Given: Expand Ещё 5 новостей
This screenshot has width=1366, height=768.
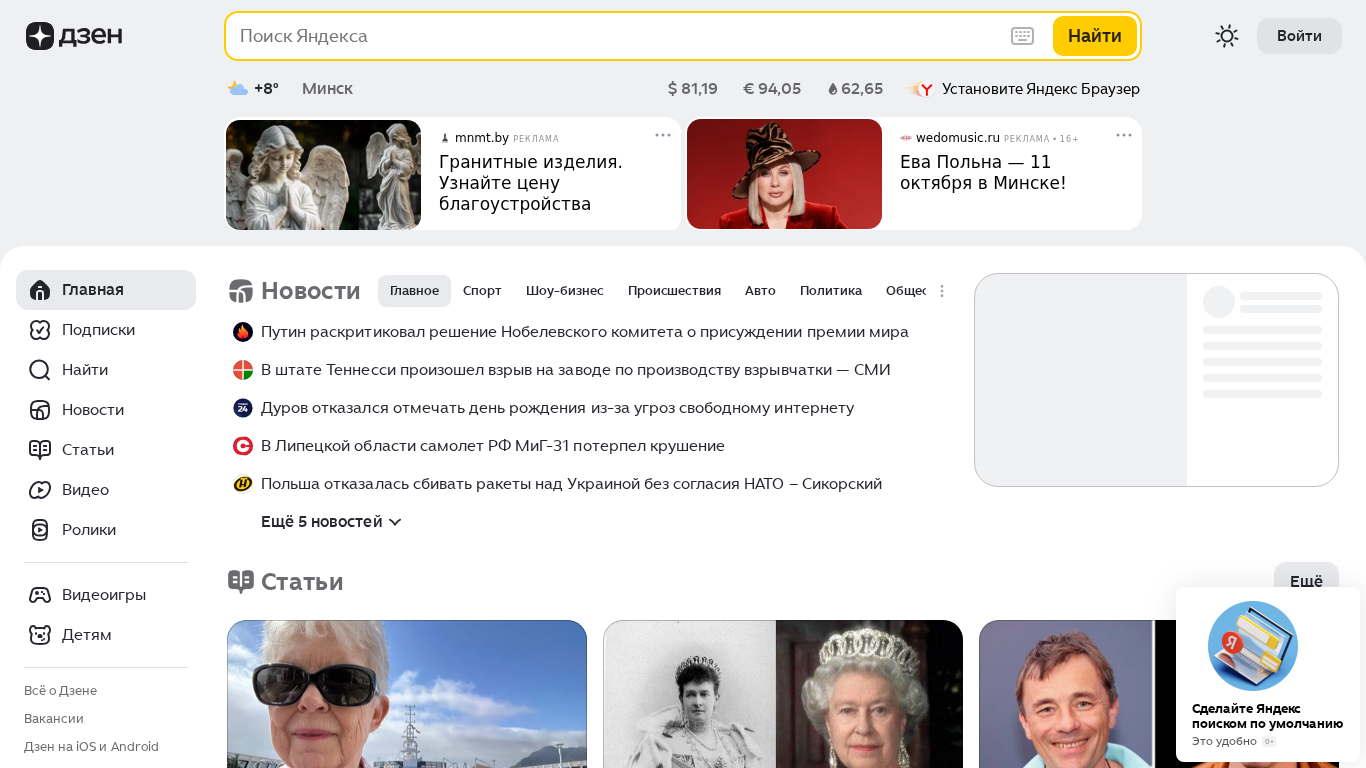Looking at the screenshot, I should pos(331,522).
